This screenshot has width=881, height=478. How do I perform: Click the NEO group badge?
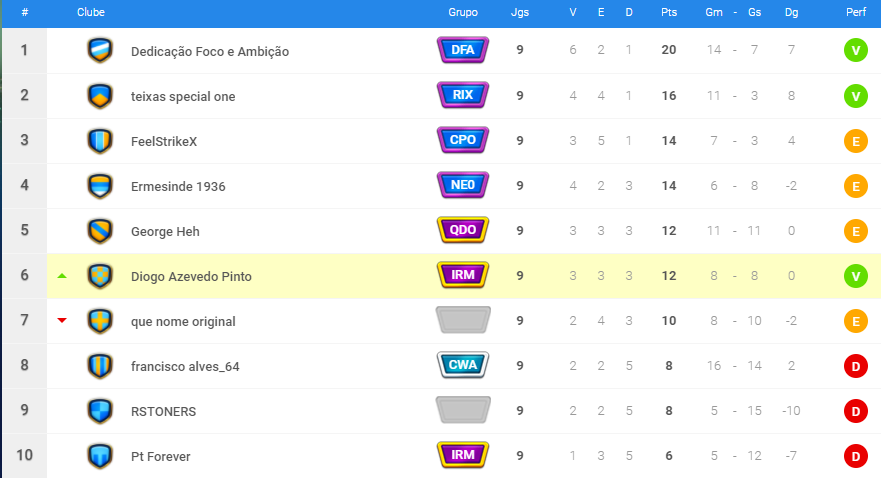click(463, 185)
